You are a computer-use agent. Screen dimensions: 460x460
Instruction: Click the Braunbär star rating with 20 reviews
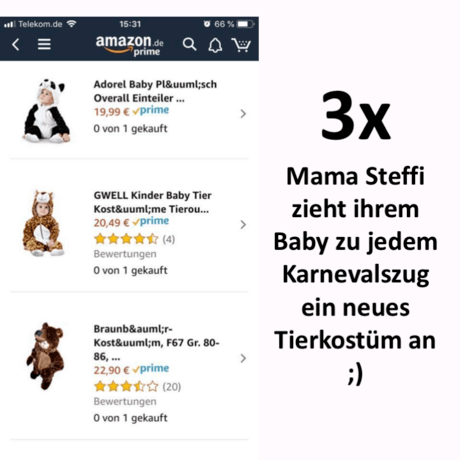[137, 386]
